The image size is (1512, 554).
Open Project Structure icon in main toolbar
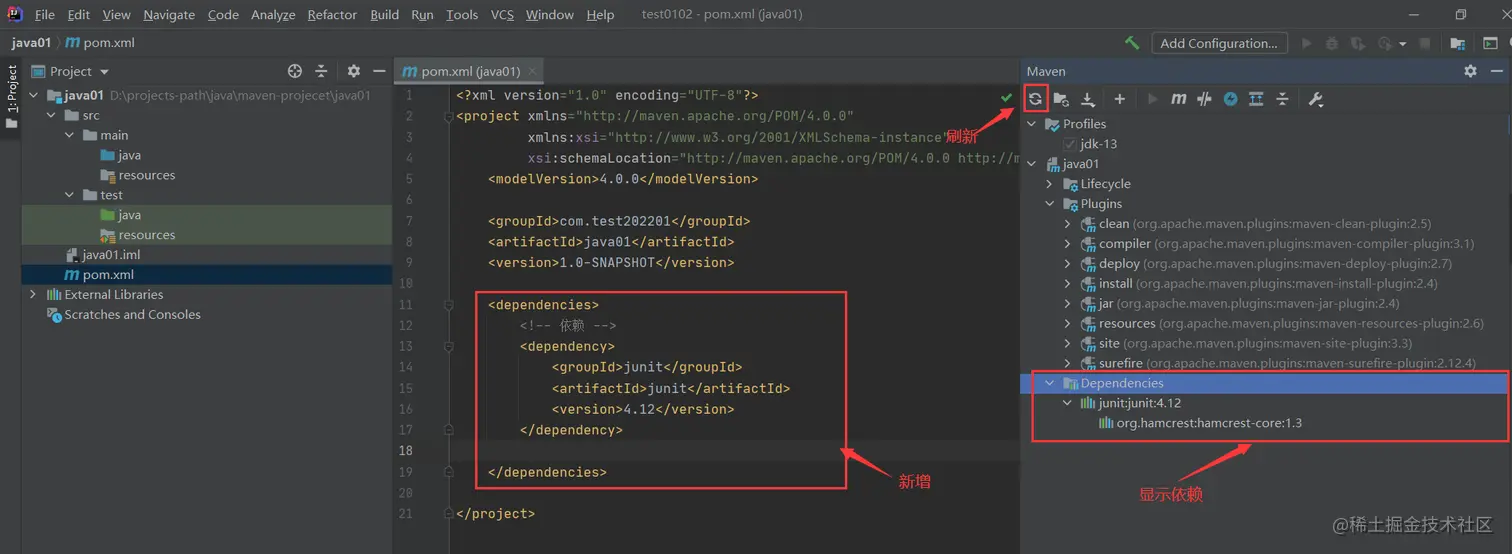1458,43
